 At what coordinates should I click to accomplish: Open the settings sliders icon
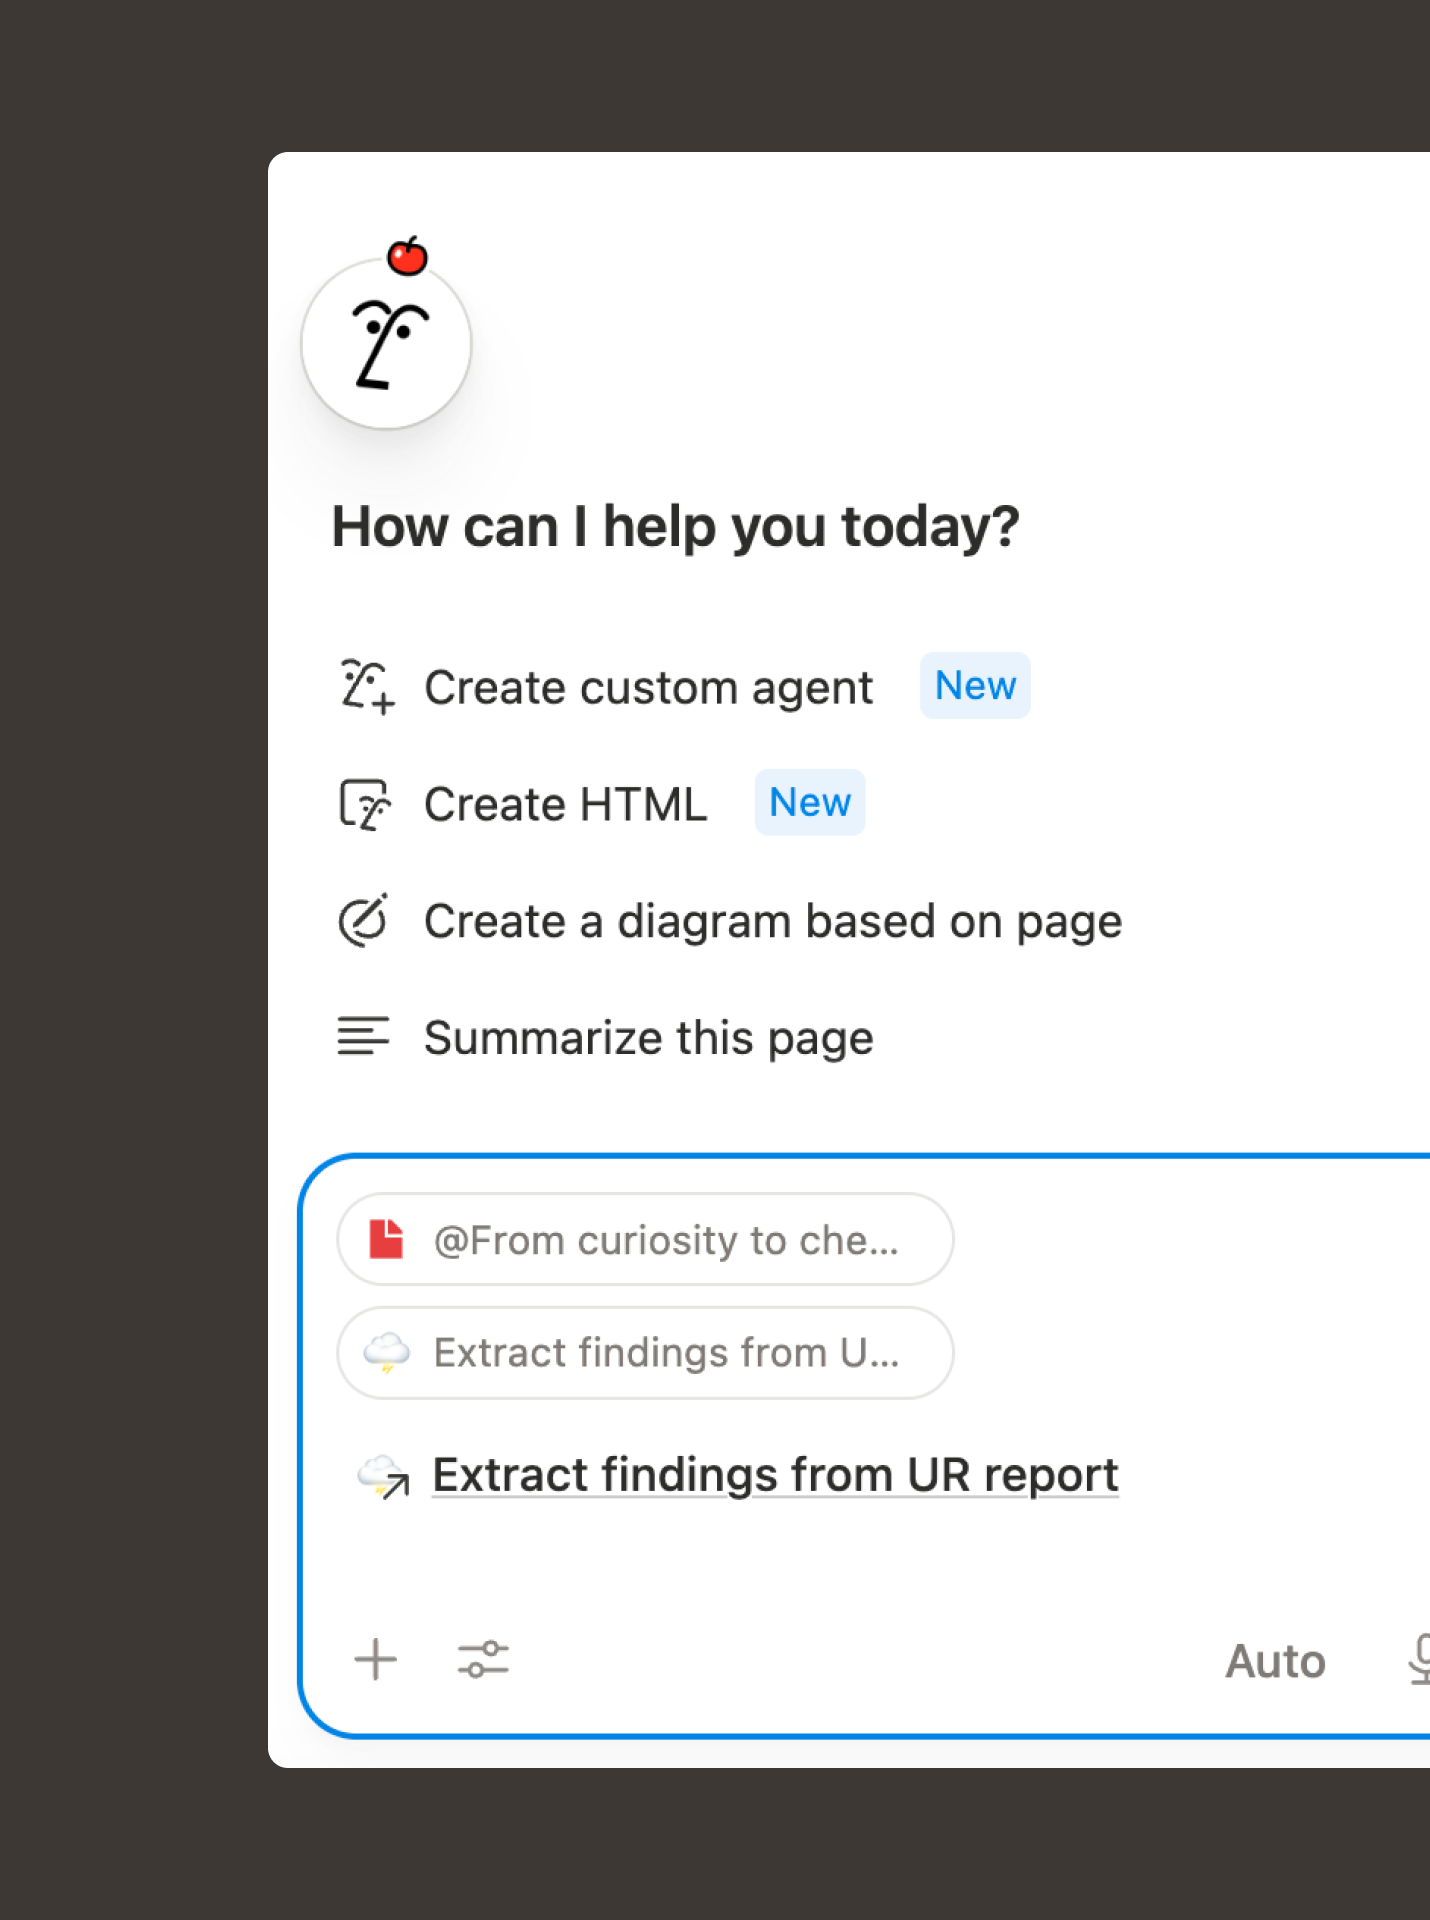pos(483,1660)
